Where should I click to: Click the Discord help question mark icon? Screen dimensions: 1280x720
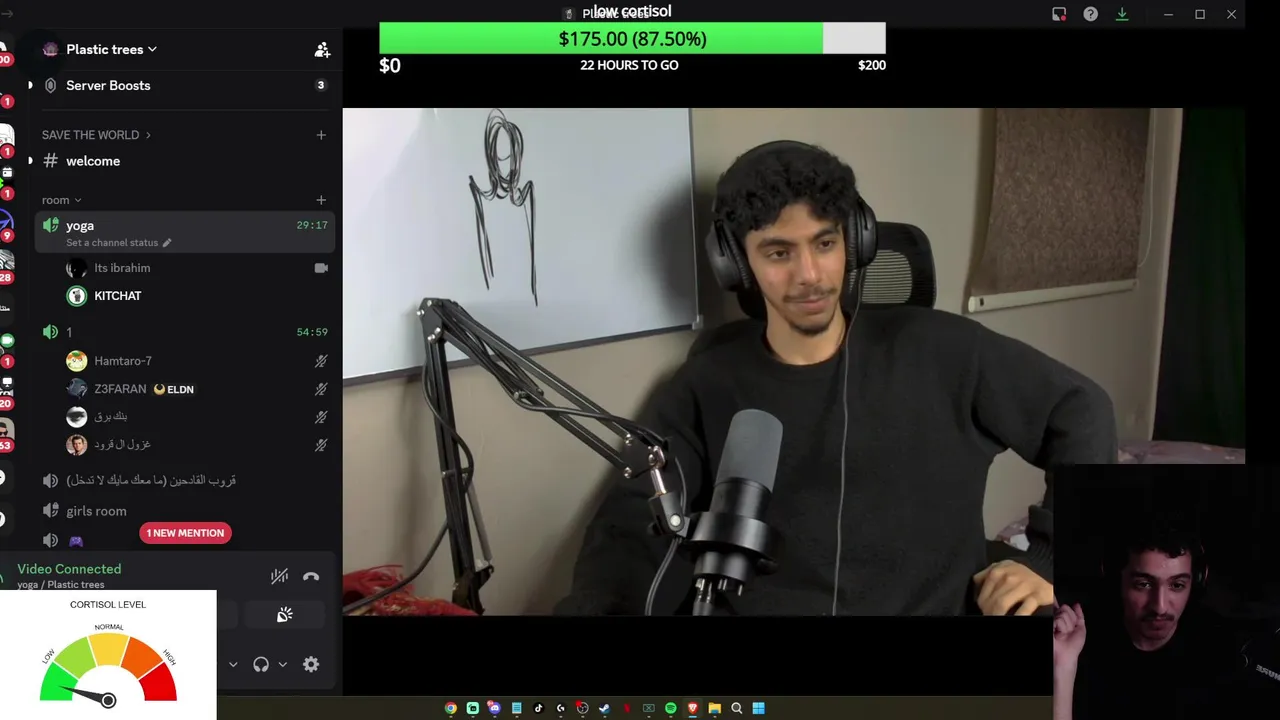1090,14
